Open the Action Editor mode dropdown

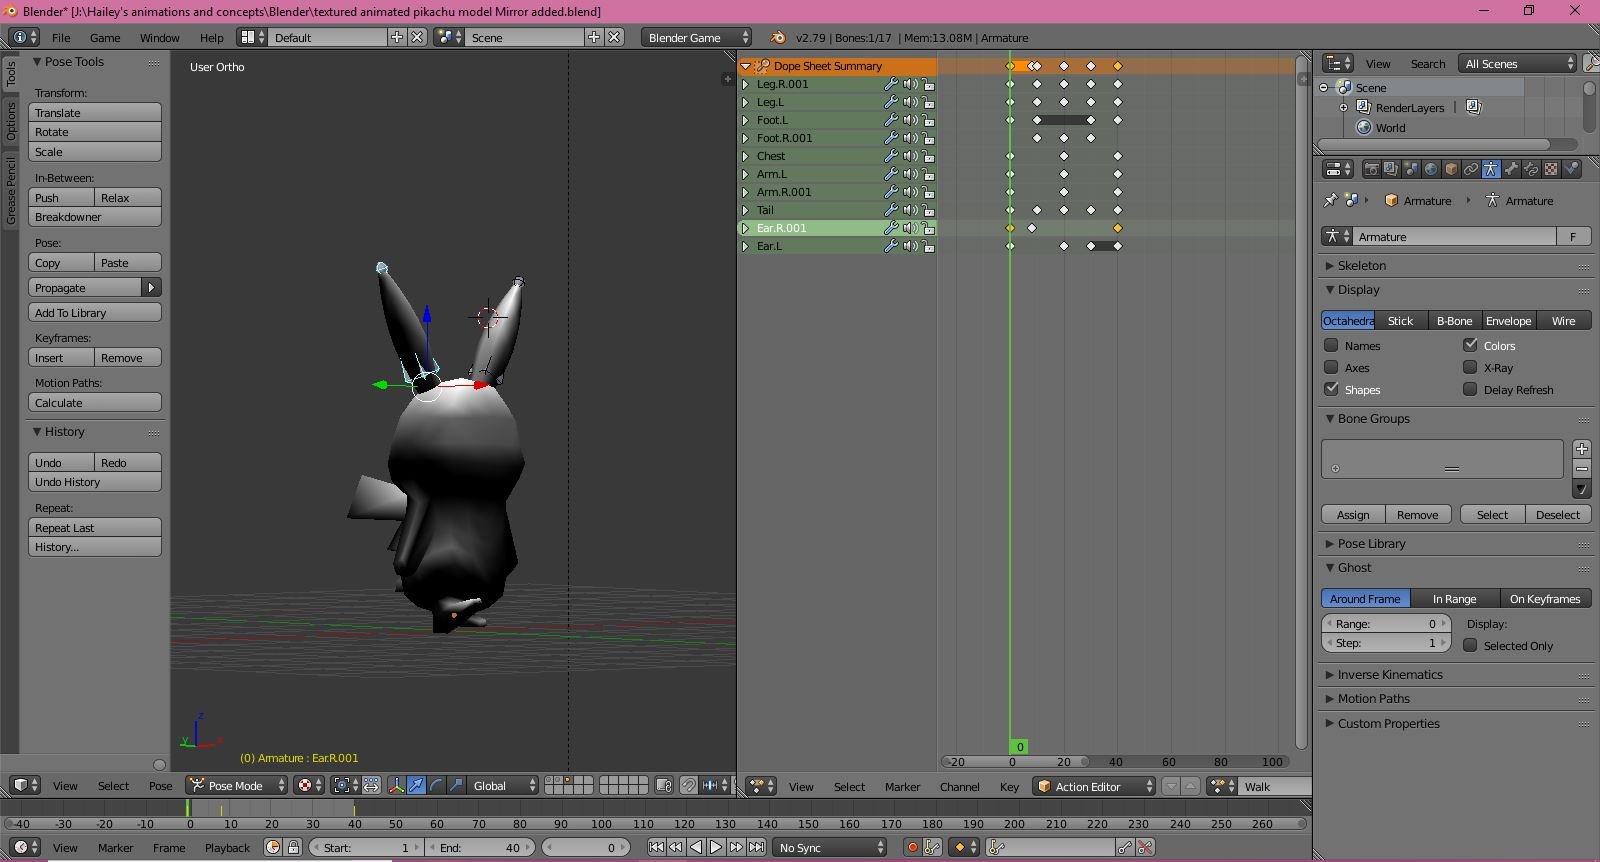tap(1095, 787)
